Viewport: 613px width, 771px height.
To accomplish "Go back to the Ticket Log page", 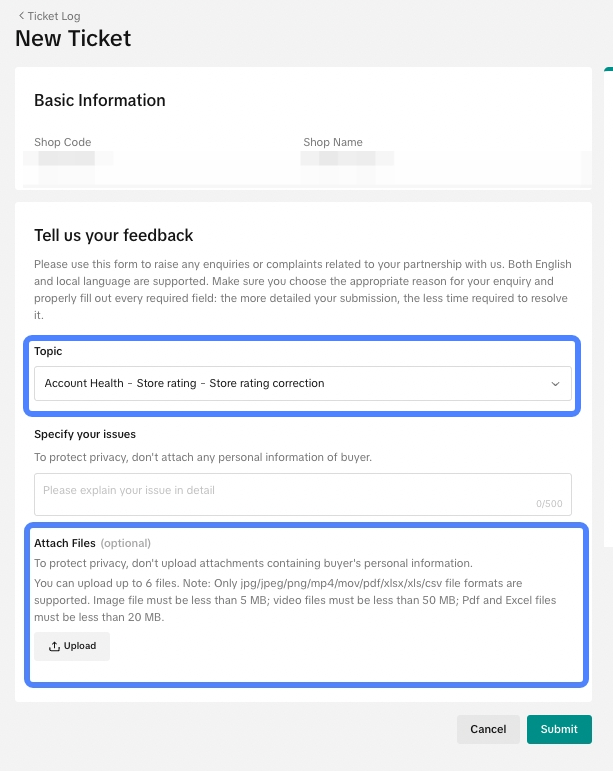I will click(54, 16).
